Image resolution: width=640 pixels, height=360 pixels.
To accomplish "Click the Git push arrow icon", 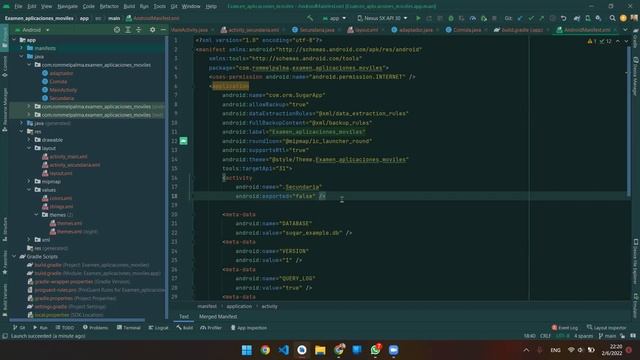I will [x=541, y=18].
